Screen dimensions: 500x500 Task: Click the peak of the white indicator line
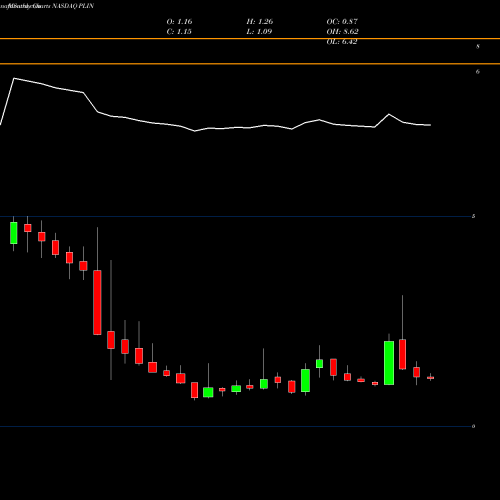pyautogui.click(x=14, y=78)
